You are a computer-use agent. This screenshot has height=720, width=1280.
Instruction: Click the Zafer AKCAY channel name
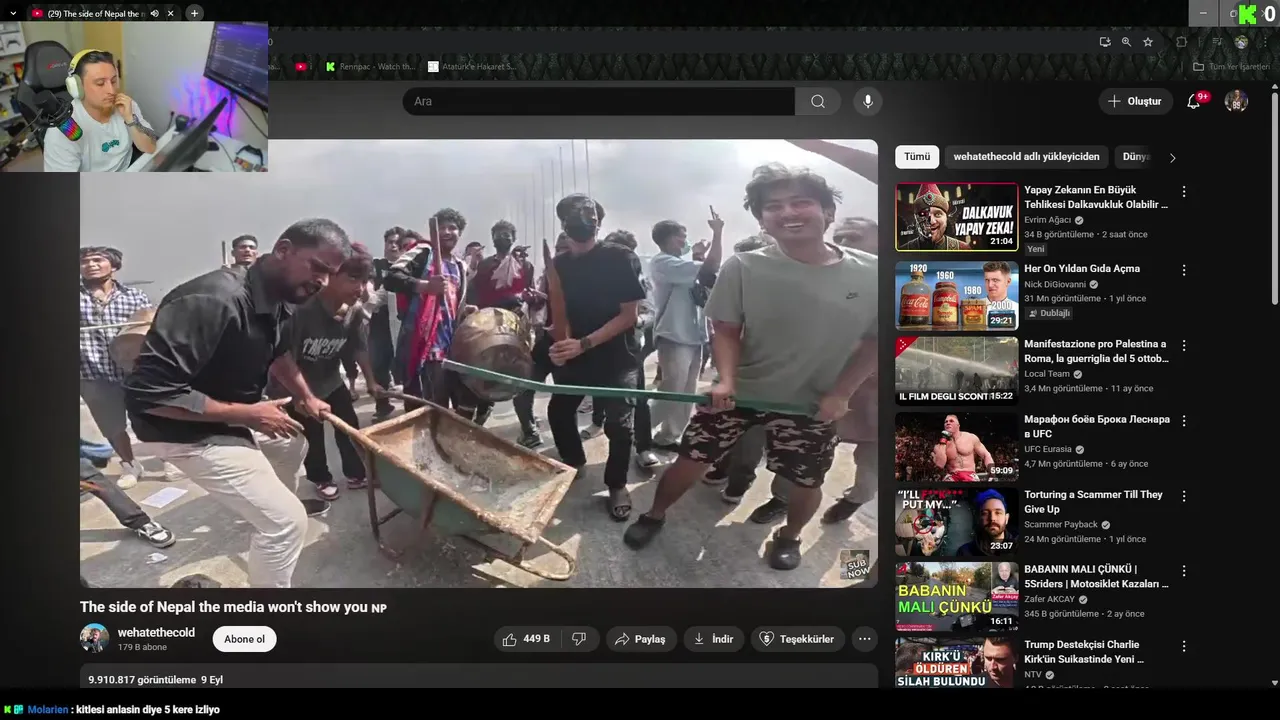(1049, 599)
